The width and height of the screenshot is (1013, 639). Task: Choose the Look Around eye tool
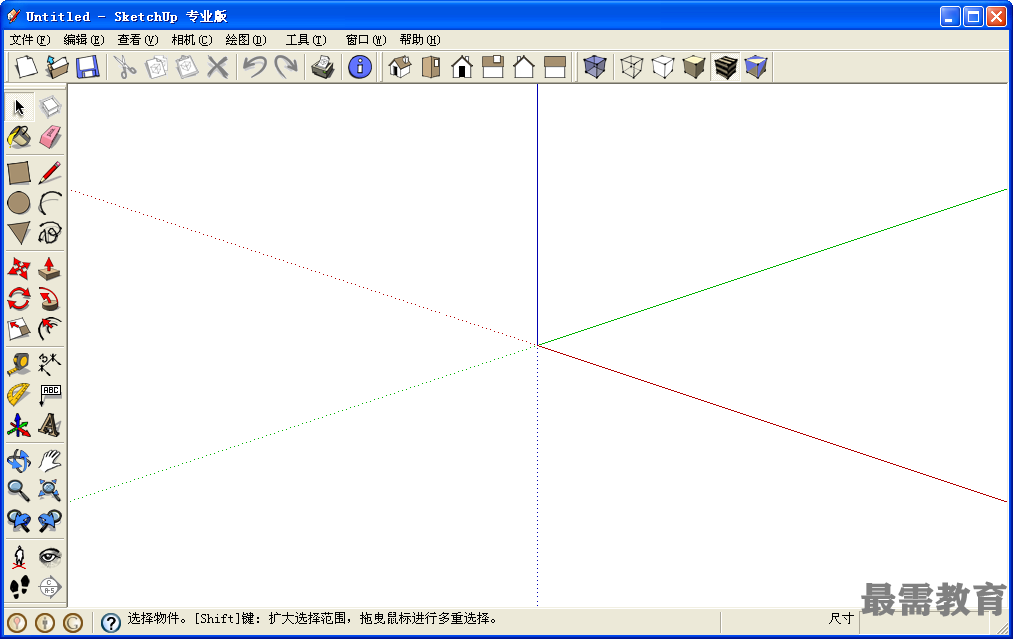coord(50,557)
